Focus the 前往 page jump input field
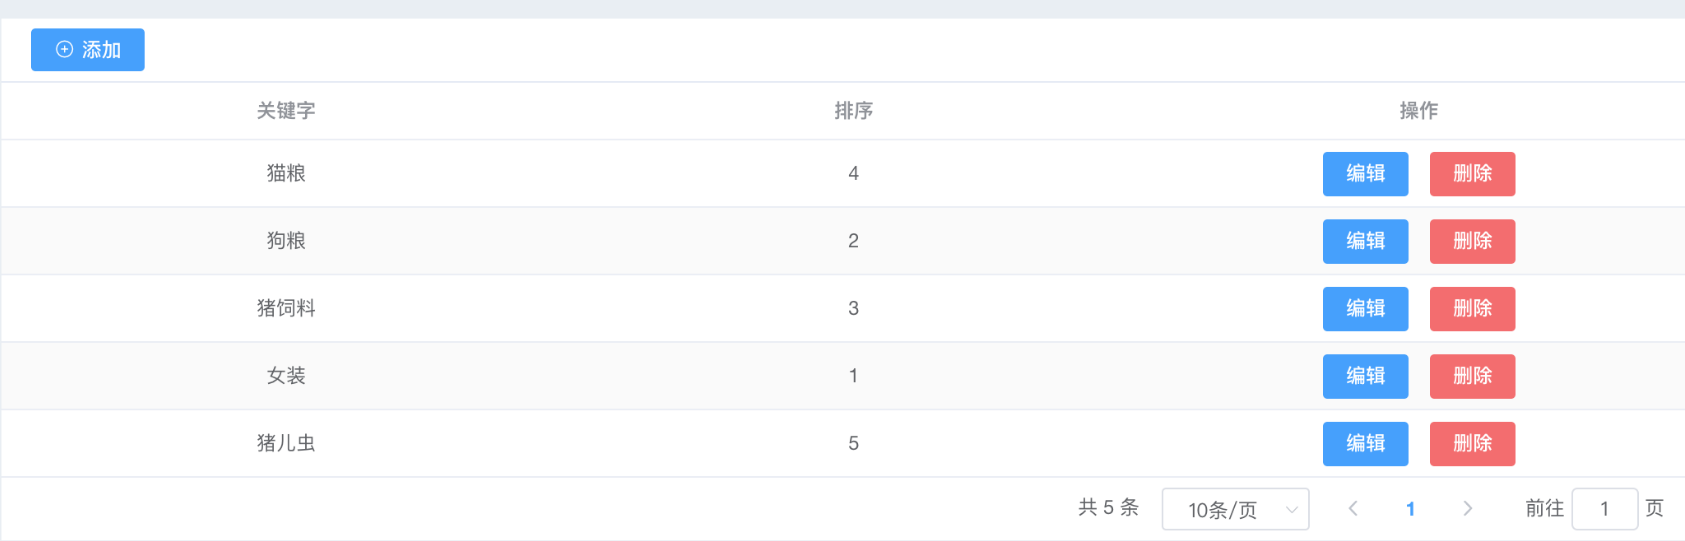Viewport: 1685px width, 541px height. pyautogui.click(x=1604, y=509)
